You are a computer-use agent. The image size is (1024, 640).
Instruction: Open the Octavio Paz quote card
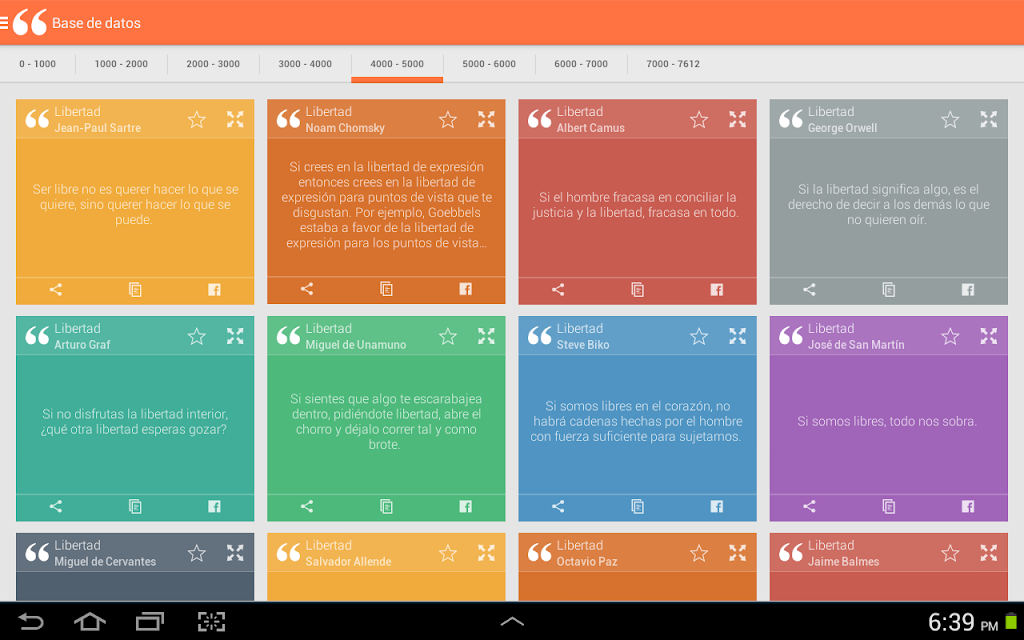[637, 567]
